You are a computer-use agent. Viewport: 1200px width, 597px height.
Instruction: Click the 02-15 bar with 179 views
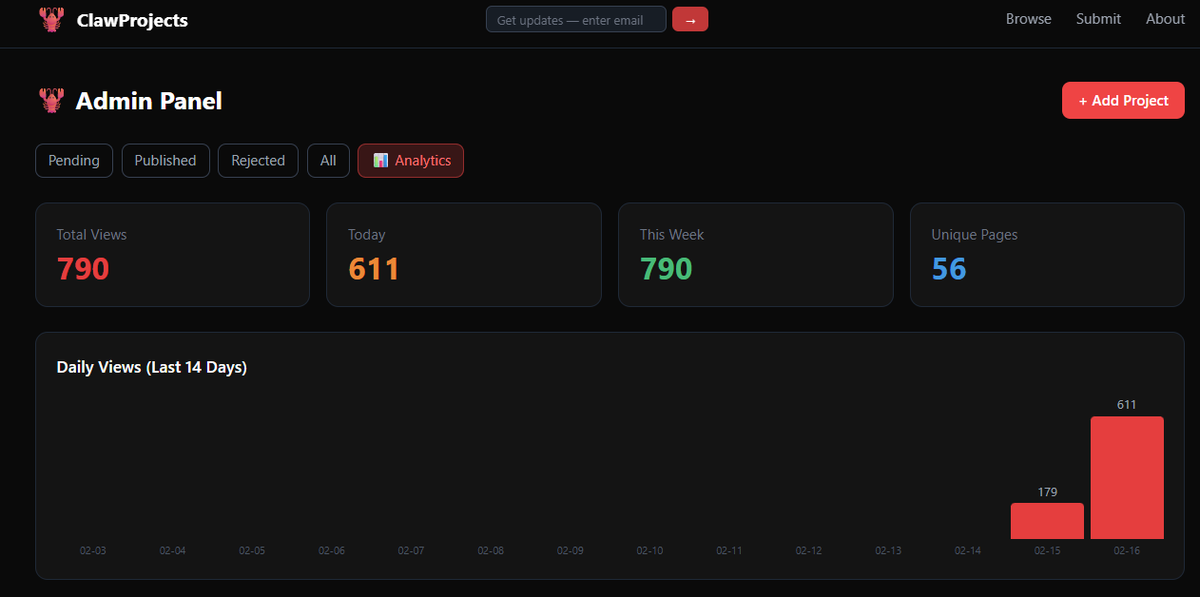click(x=1047, y=521)
